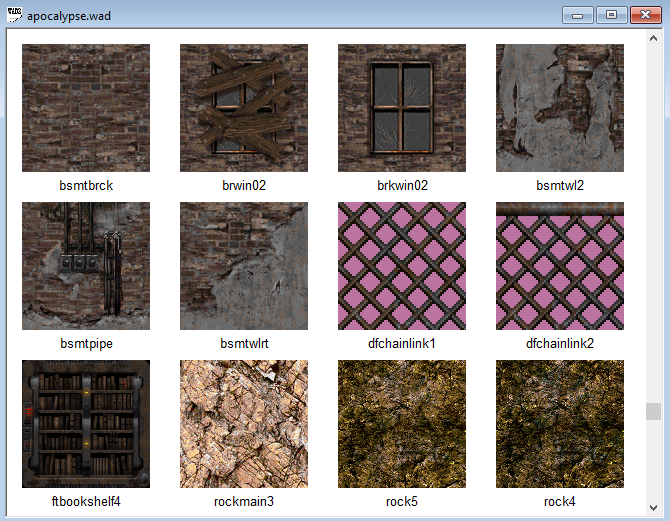
Task: Click the vertical scrollbar thumb
Action: tap(653, 411)
